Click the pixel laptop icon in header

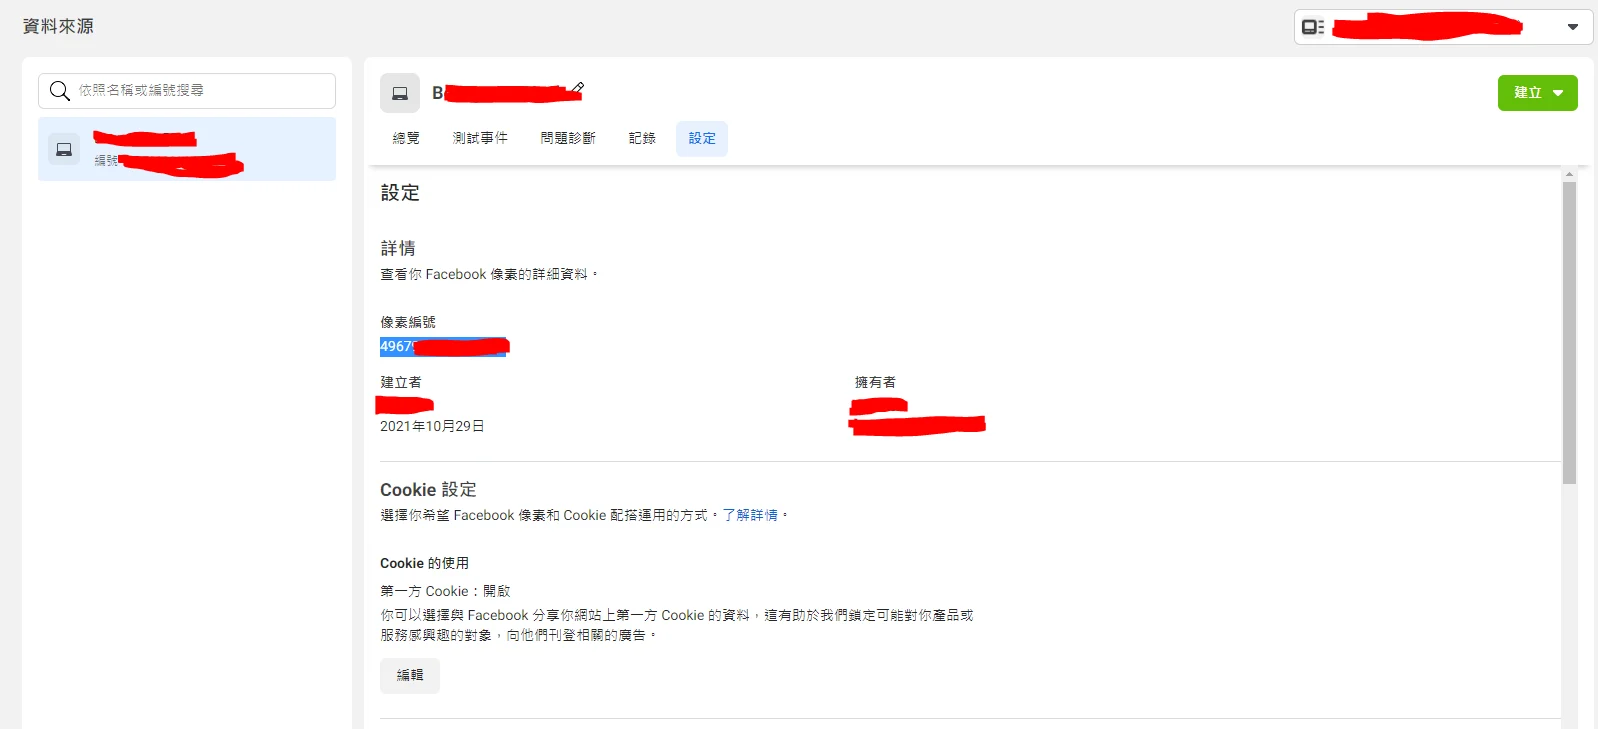tap(400, 93)
